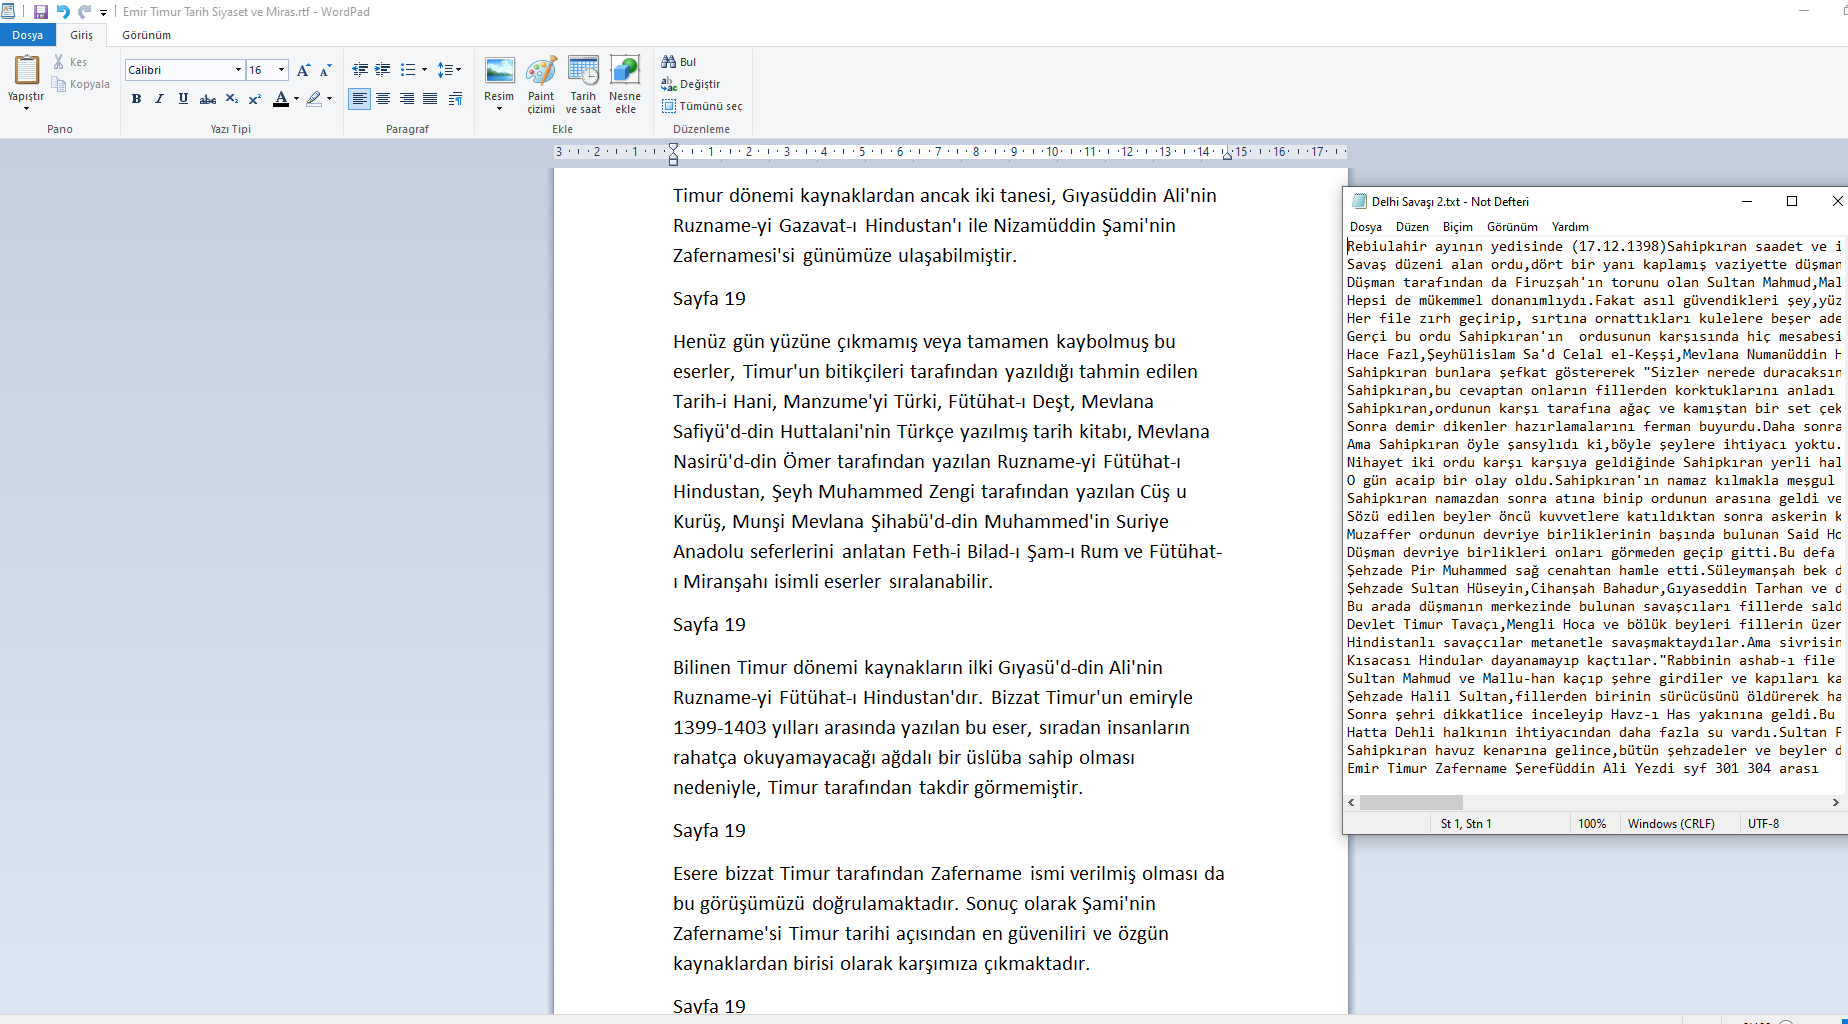1848x1024 pixels.
Task: Toggle strikethrough formatting
Action: 207,99
